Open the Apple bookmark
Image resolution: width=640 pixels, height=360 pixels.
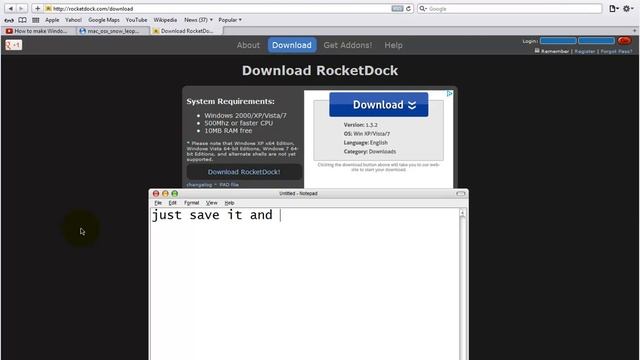(52, 20)
